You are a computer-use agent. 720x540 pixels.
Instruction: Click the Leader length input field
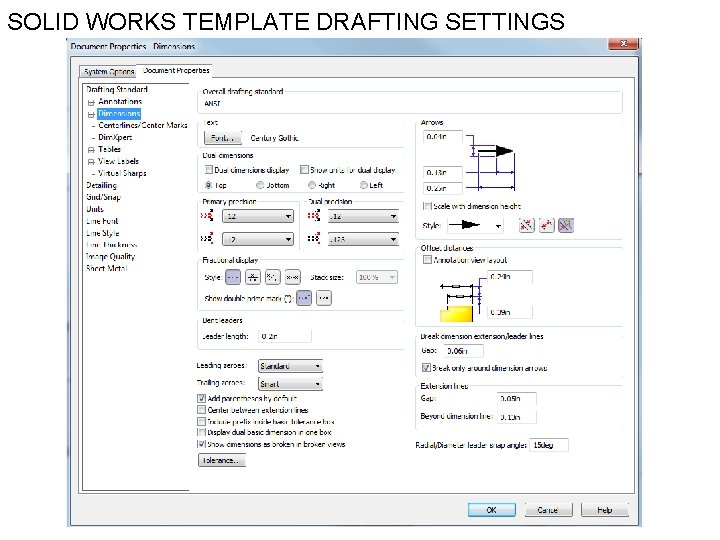coord(285,336)
